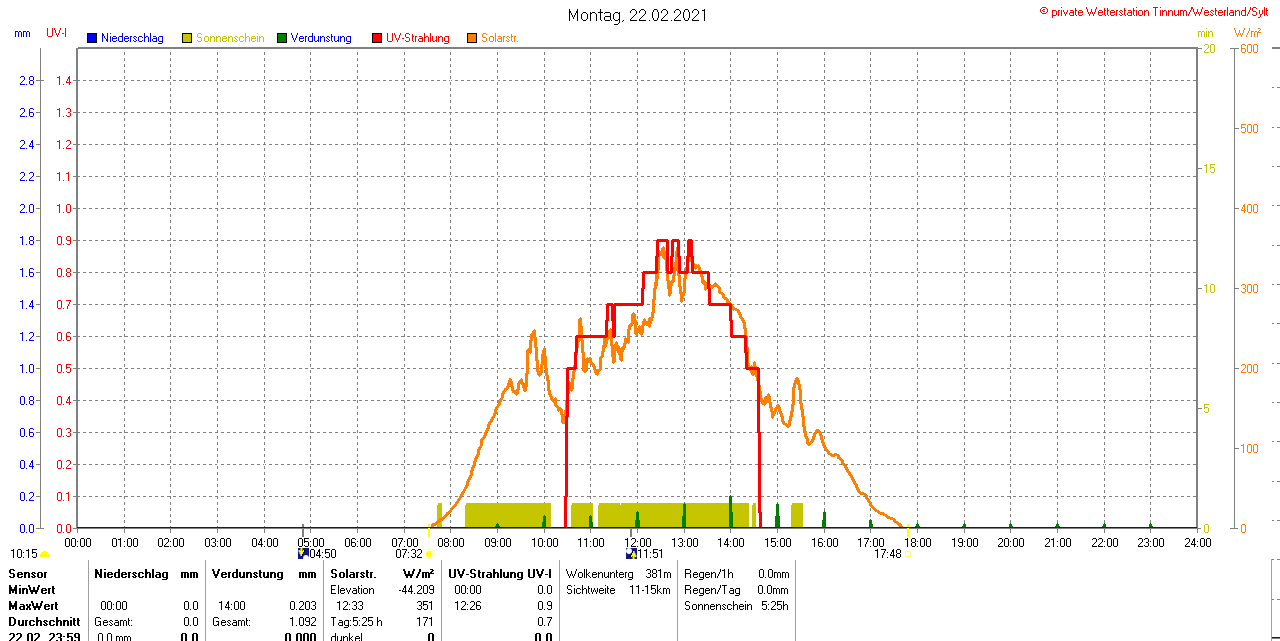
Task: Select the Niederschlag legend label
Action: 132,38
